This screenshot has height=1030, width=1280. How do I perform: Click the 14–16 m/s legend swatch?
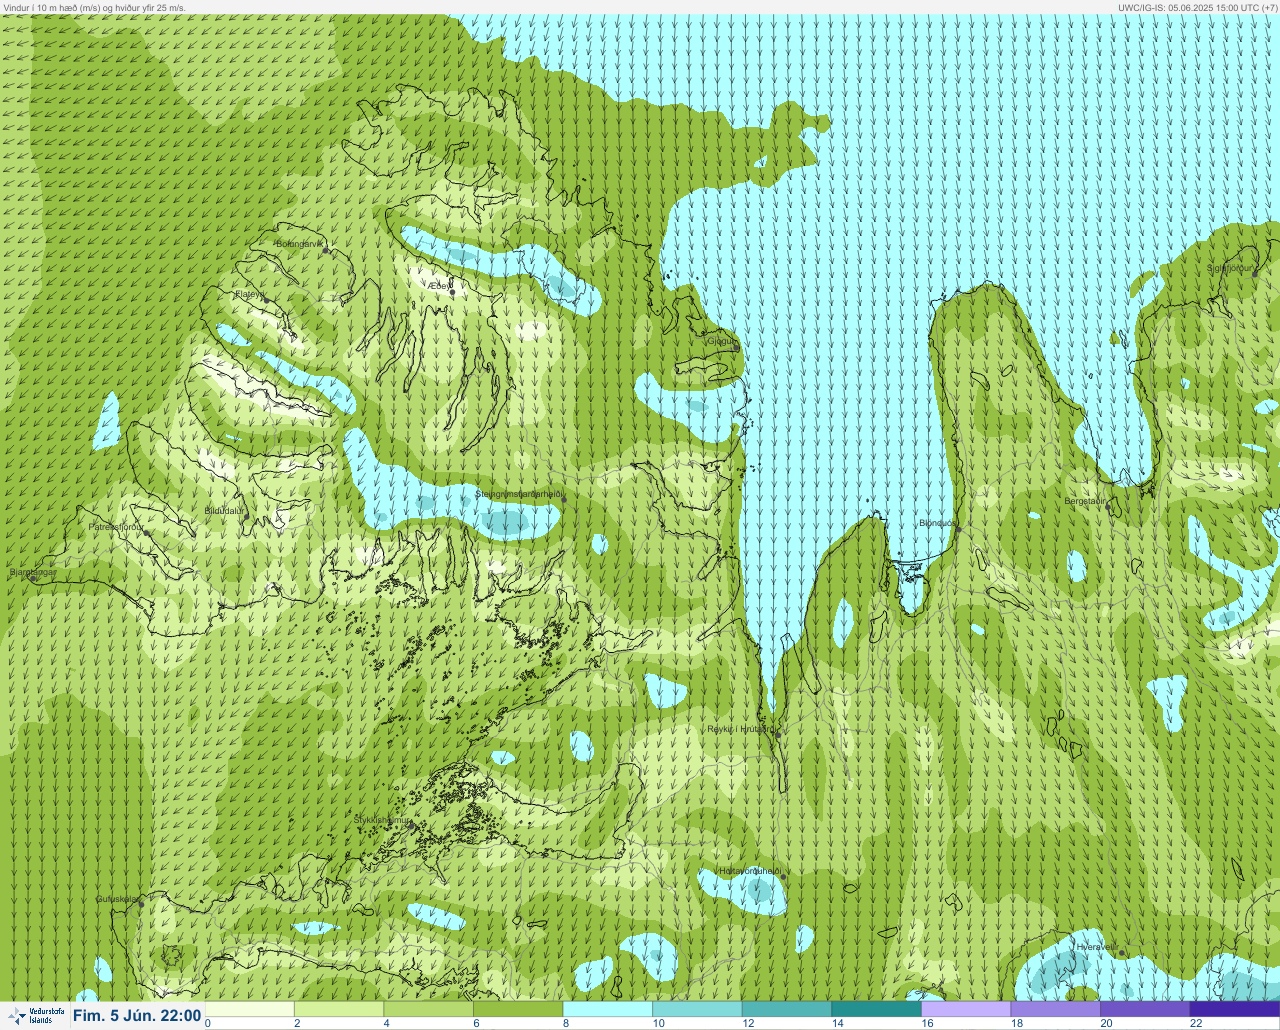876,1009
